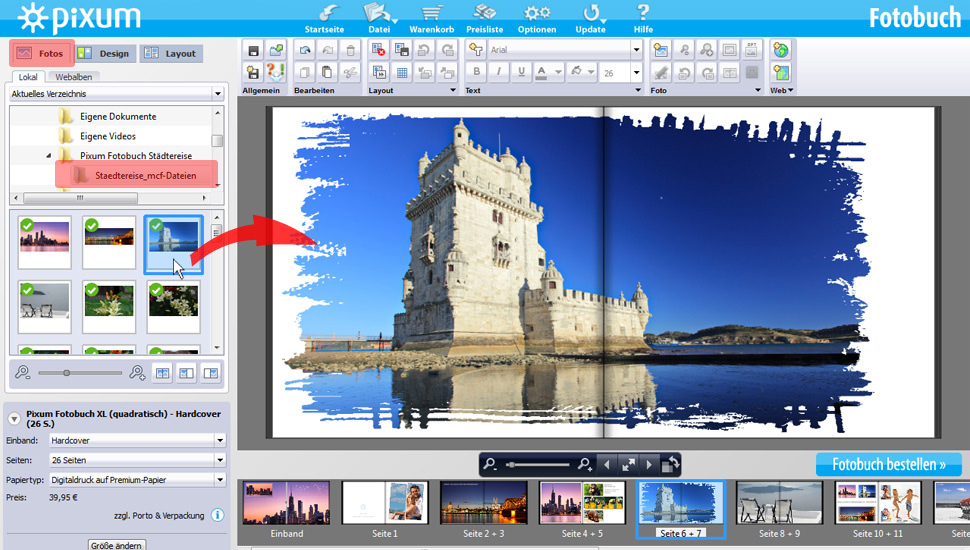Toggle underline text formatting

click(521, 72)
